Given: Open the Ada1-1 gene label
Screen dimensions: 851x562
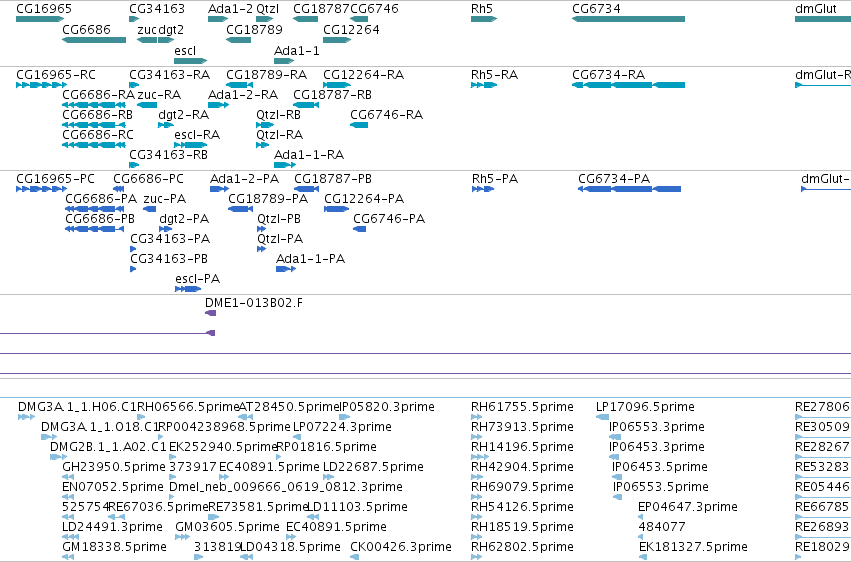Looking at the screenshot, I should click(297, 50).
